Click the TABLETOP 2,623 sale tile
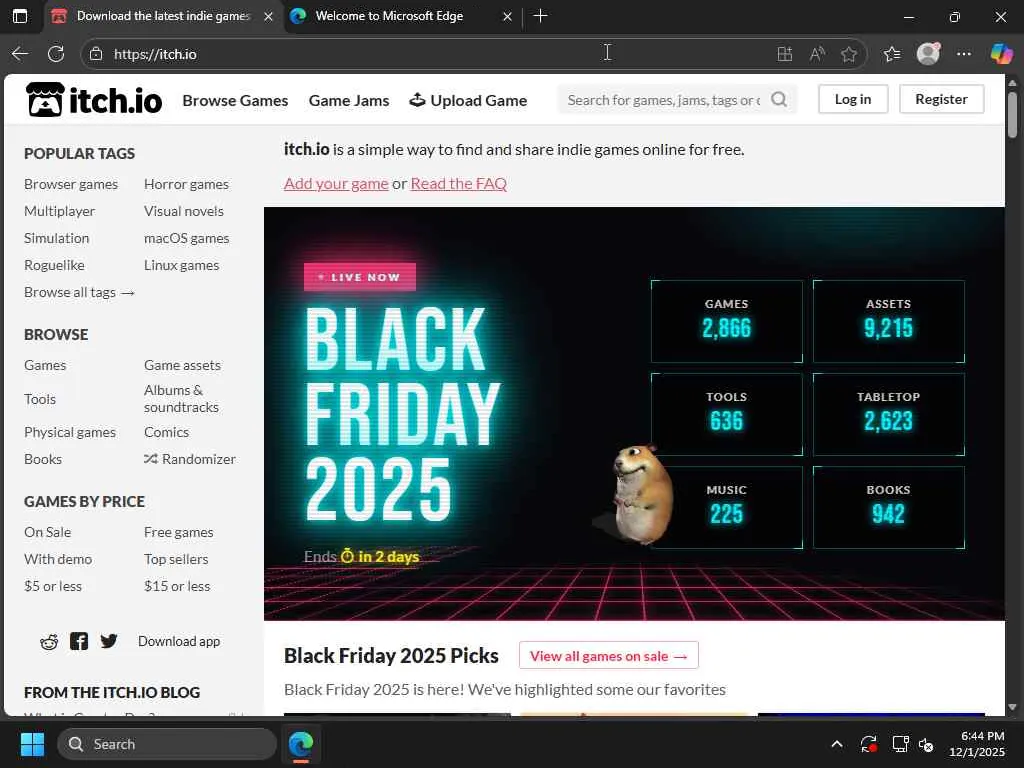The width and height of the screenshot is (1024, 768). 889,414
